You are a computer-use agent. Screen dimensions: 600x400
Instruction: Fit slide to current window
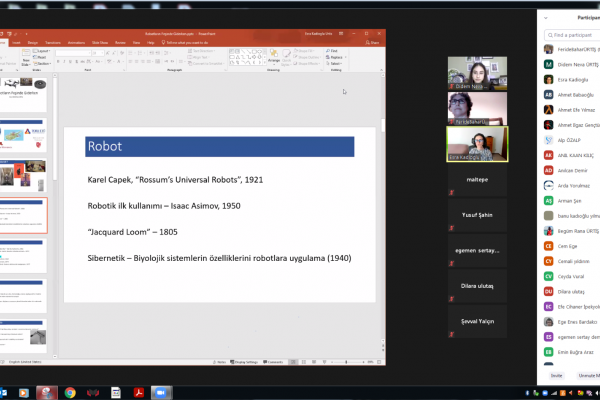tap(379, 362)
